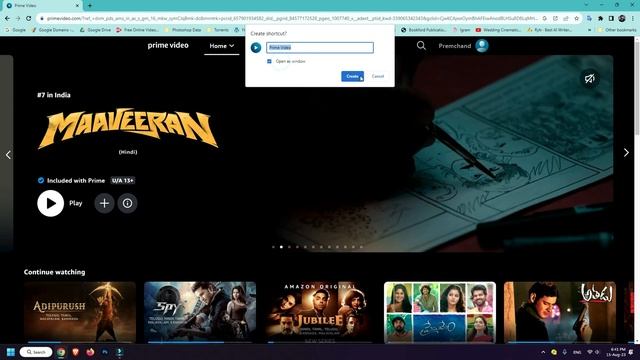The width and height of the screenshot is (640, 360).
Task: Unmute the trailer with the speaker icon
Action: (590, 78)
